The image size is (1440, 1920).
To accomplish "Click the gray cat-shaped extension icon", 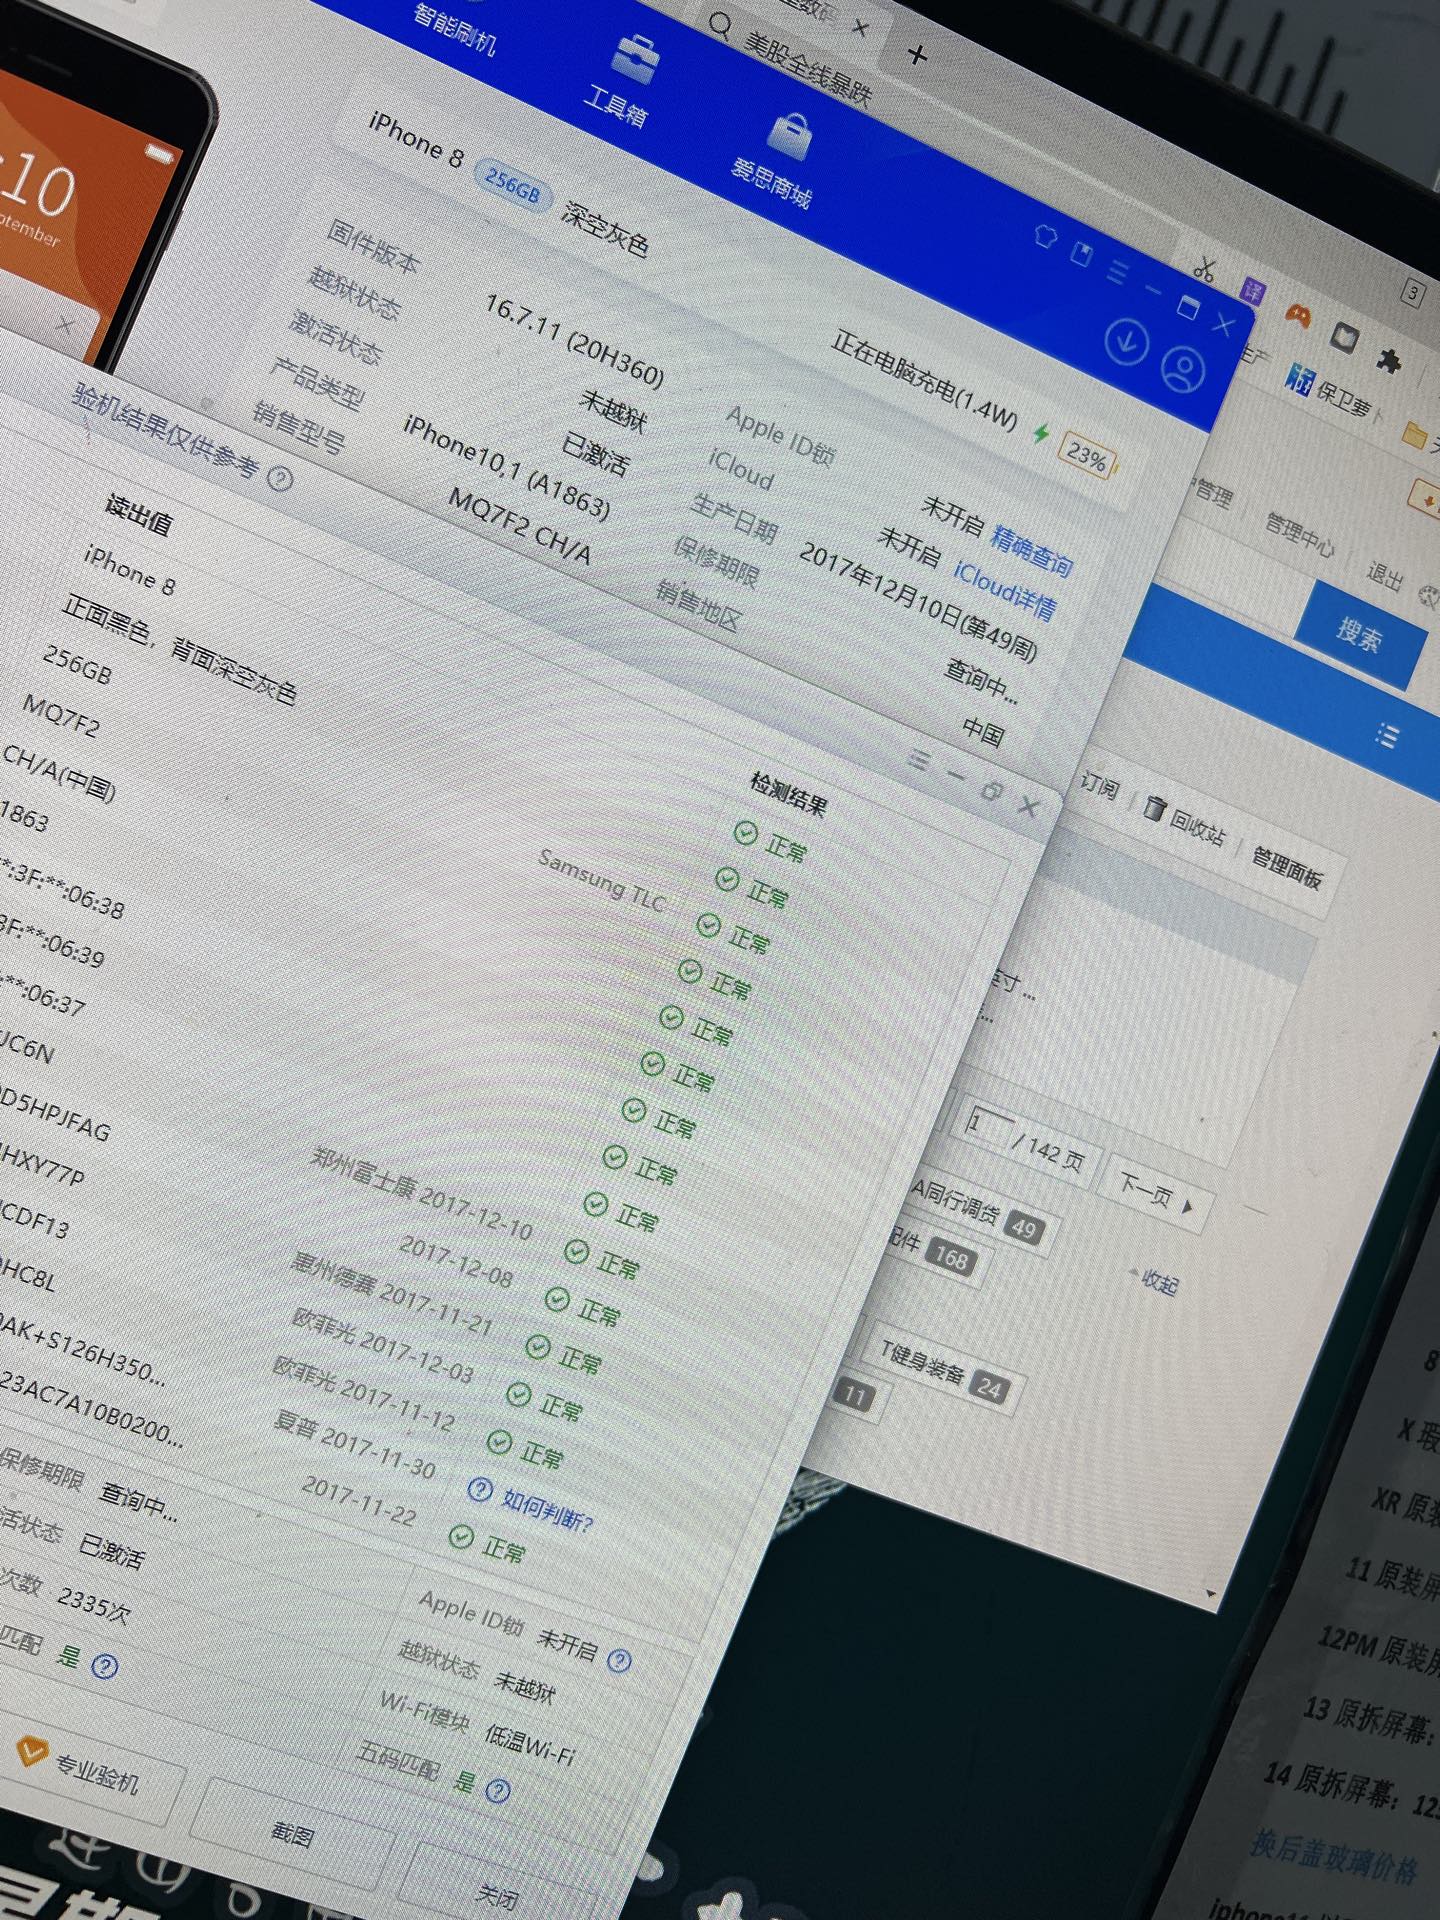I will tap(1344, 338).
